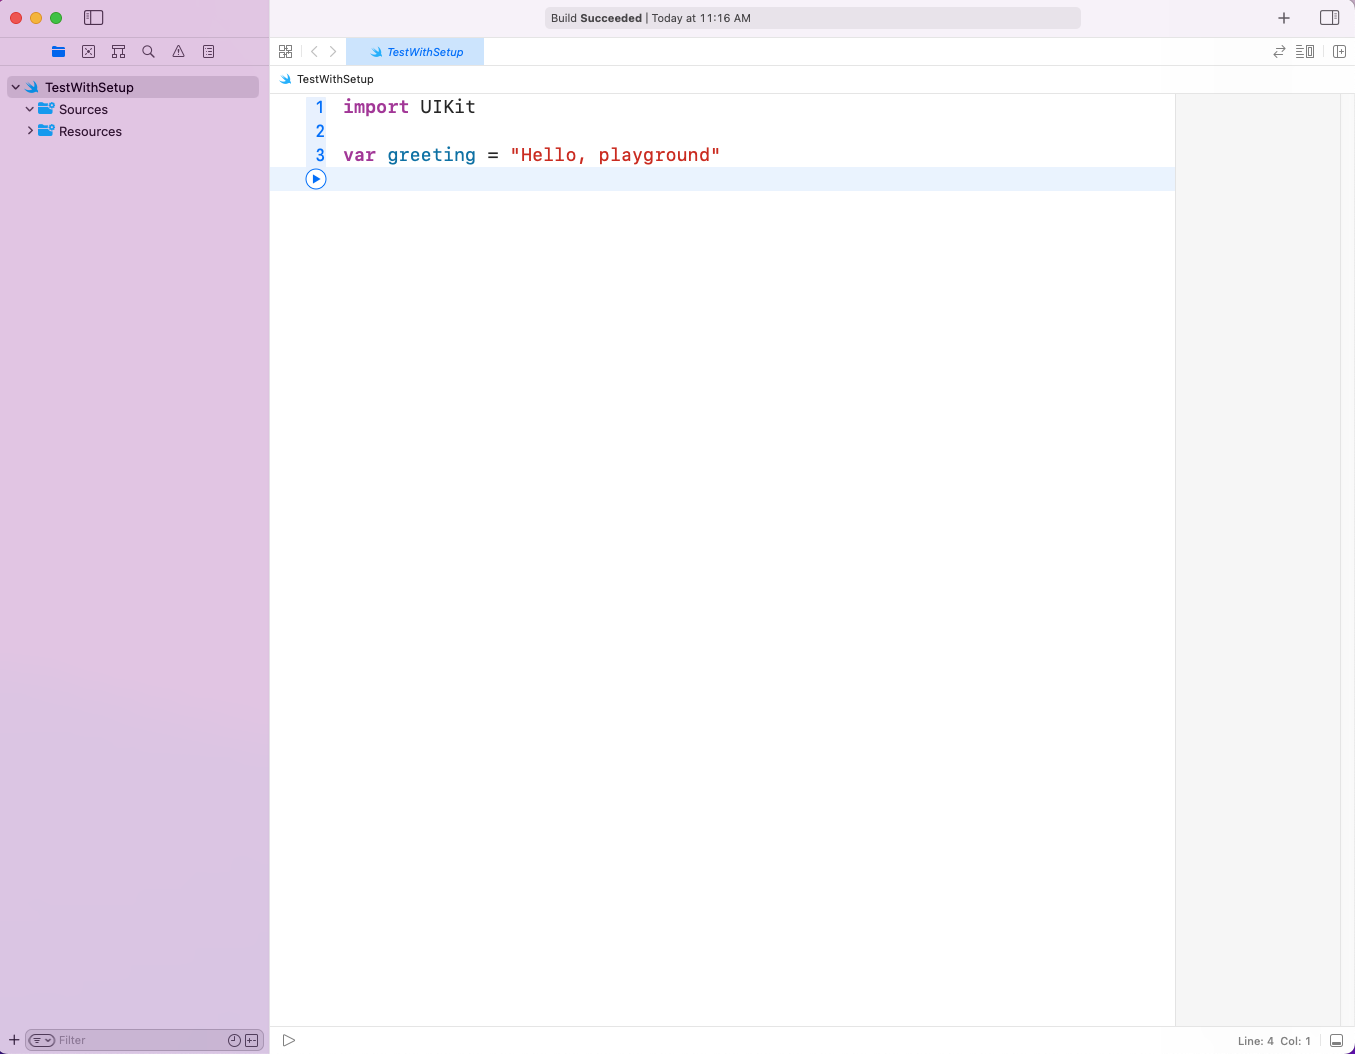Screen dimensions: 1355x1054
Task: Open related items grid menu
Action: [x=286, y=52]
